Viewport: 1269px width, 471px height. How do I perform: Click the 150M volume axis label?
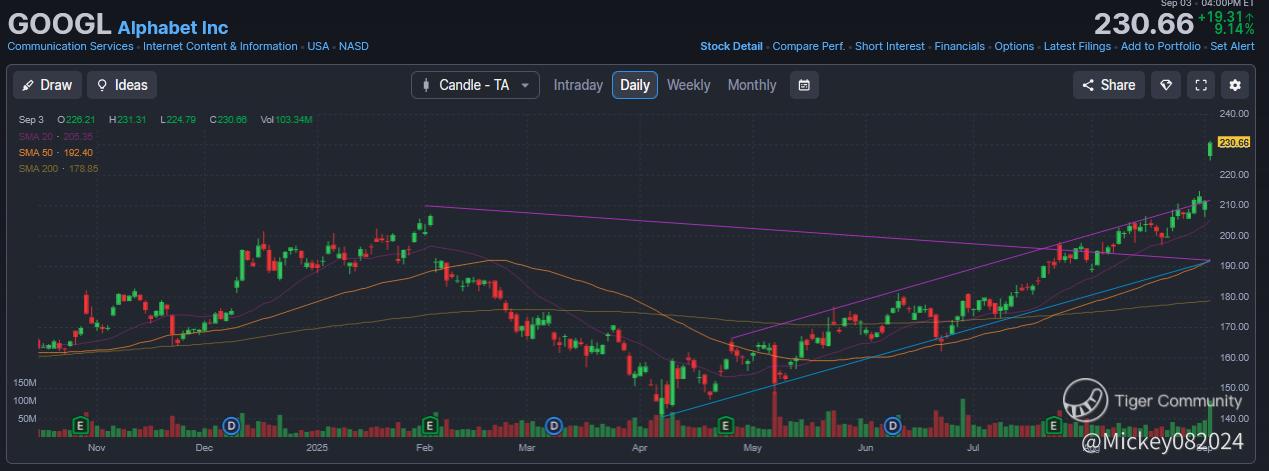[x=25, y=383]
